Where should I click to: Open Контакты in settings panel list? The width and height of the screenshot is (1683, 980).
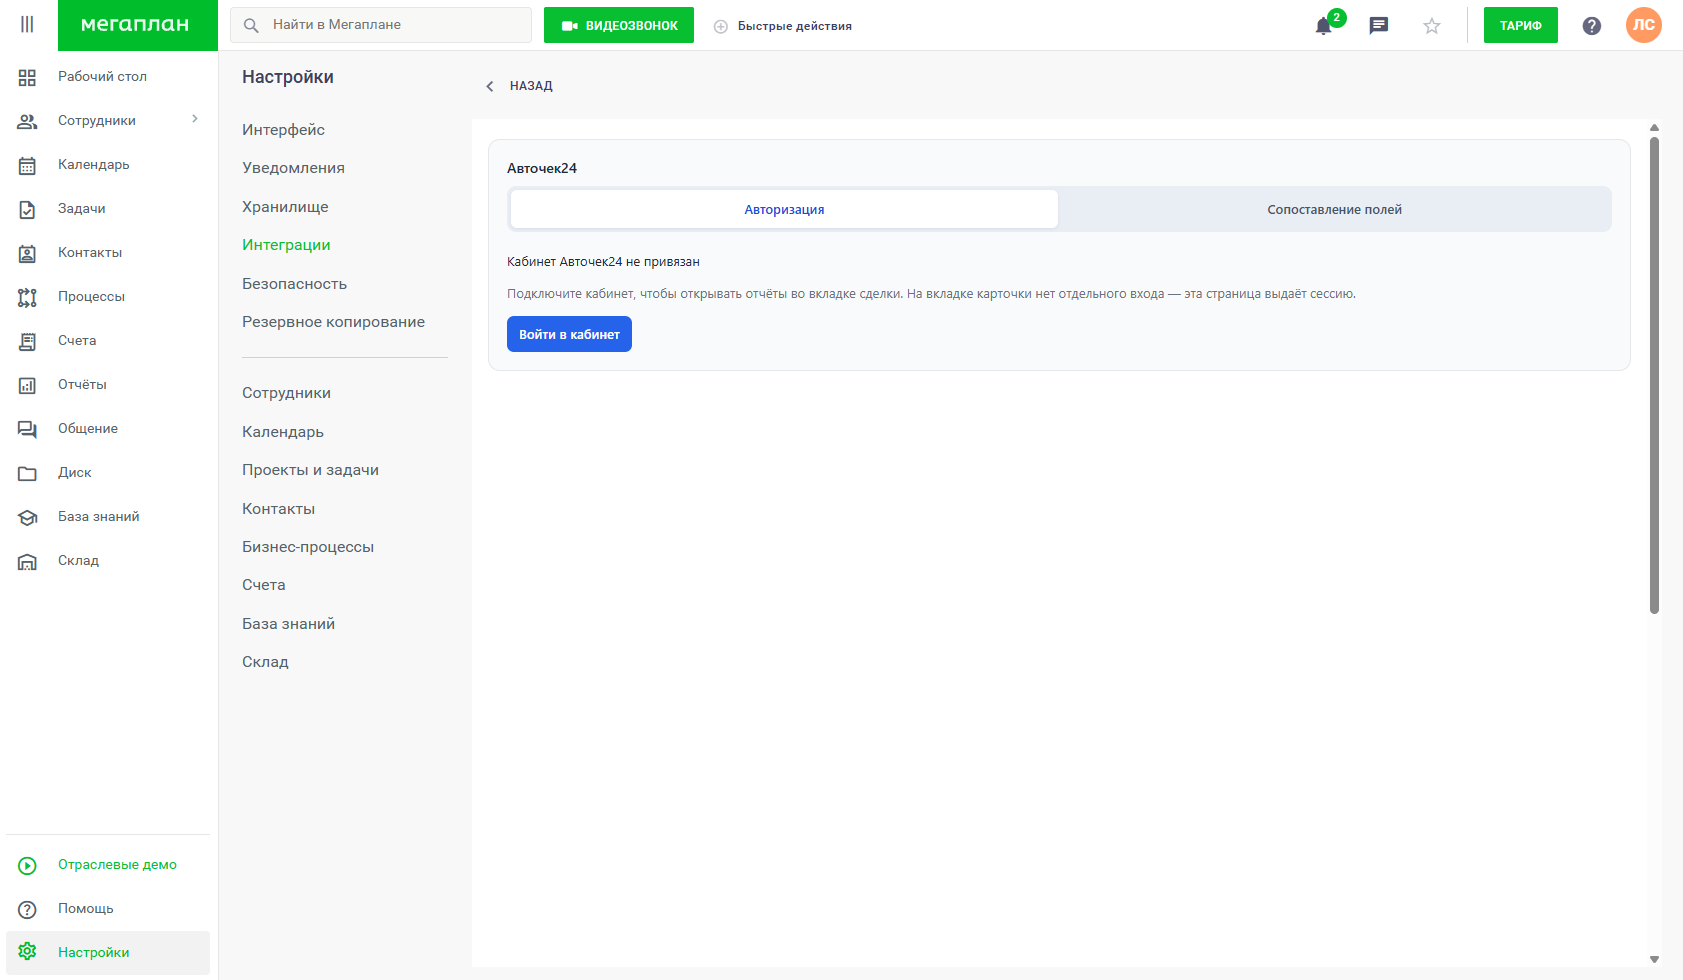point(278,509)
